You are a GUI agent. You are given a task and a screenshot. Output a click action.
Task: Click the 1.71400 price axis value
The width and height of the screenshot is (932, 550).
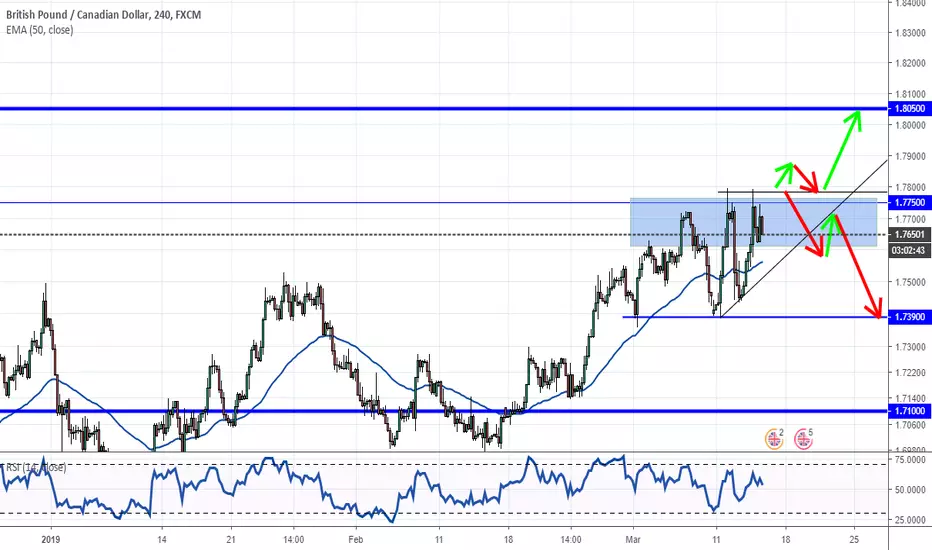[910, 398]
